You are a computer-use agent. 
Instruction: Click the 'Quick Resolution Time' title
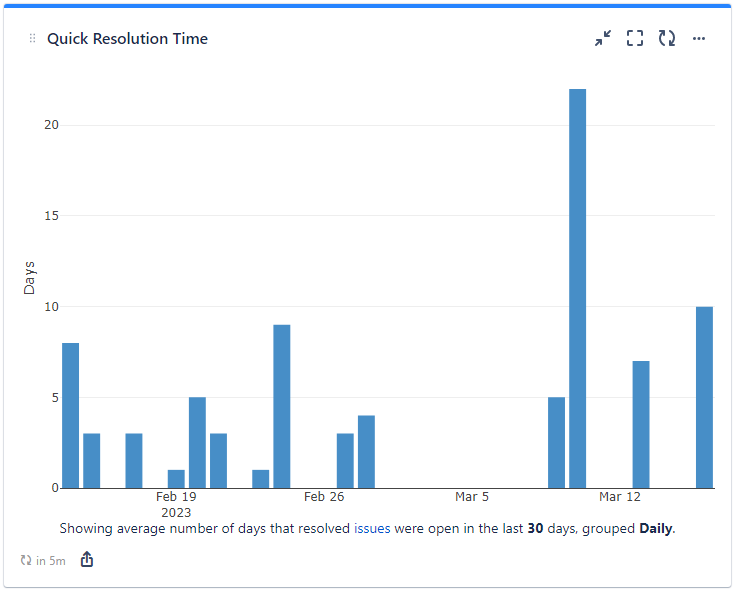(x=128, y=39)
